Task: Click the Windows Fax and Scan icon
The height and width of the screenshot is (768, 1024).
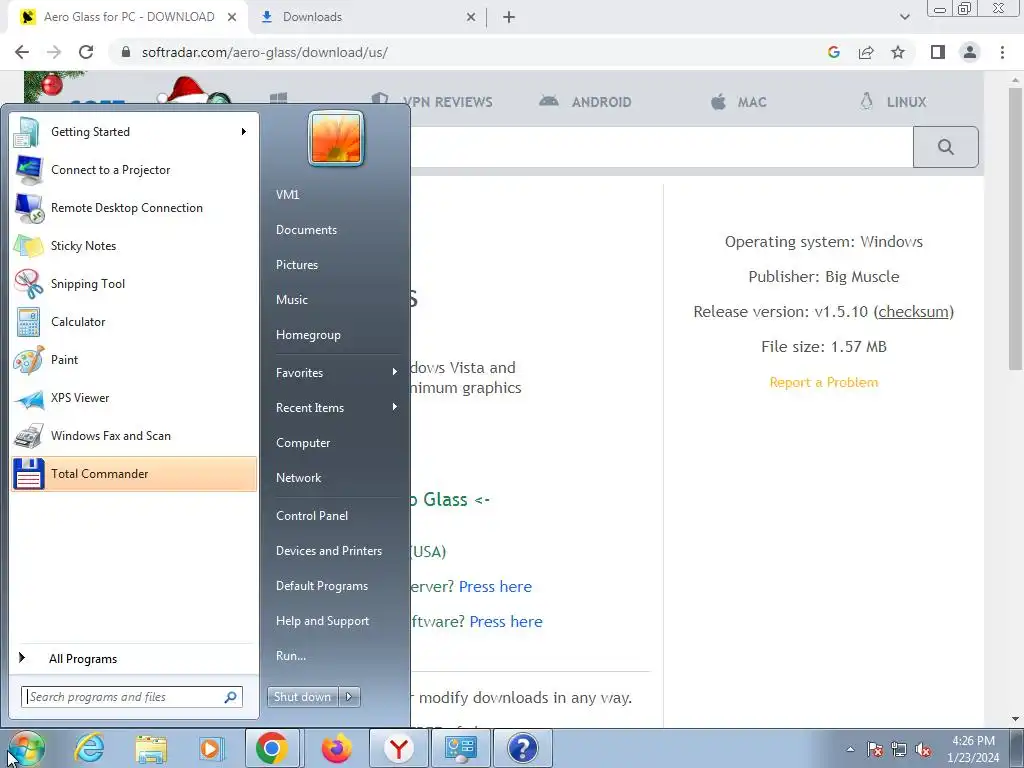Action: 29,436
